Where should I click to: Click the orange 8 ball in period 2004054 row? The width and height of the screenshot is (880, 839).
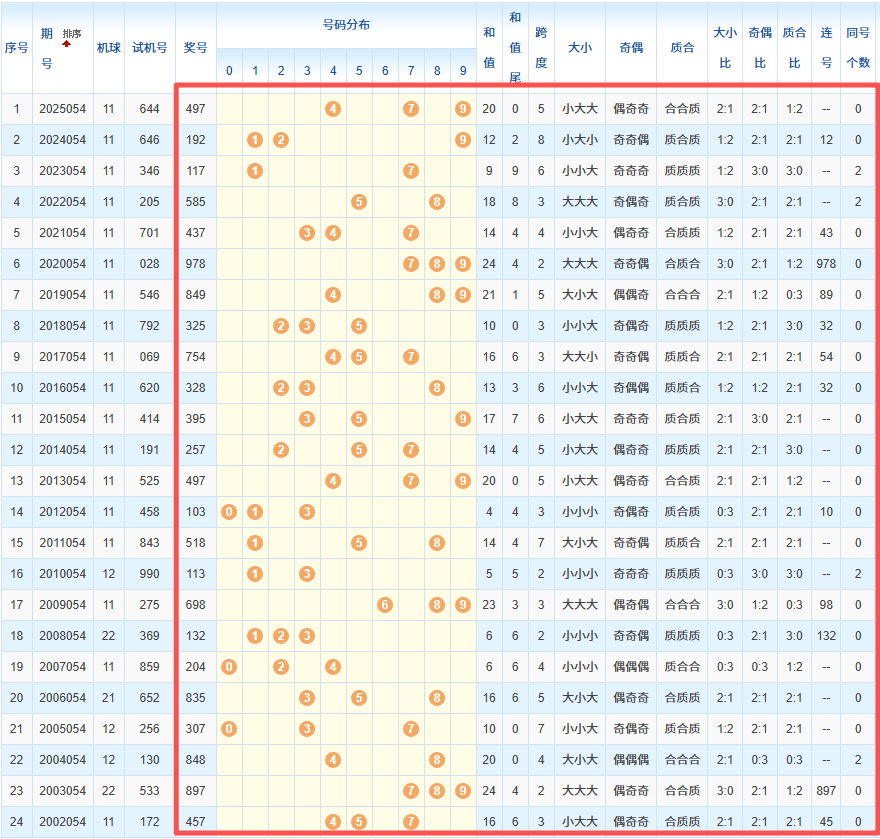coord(437,760)
